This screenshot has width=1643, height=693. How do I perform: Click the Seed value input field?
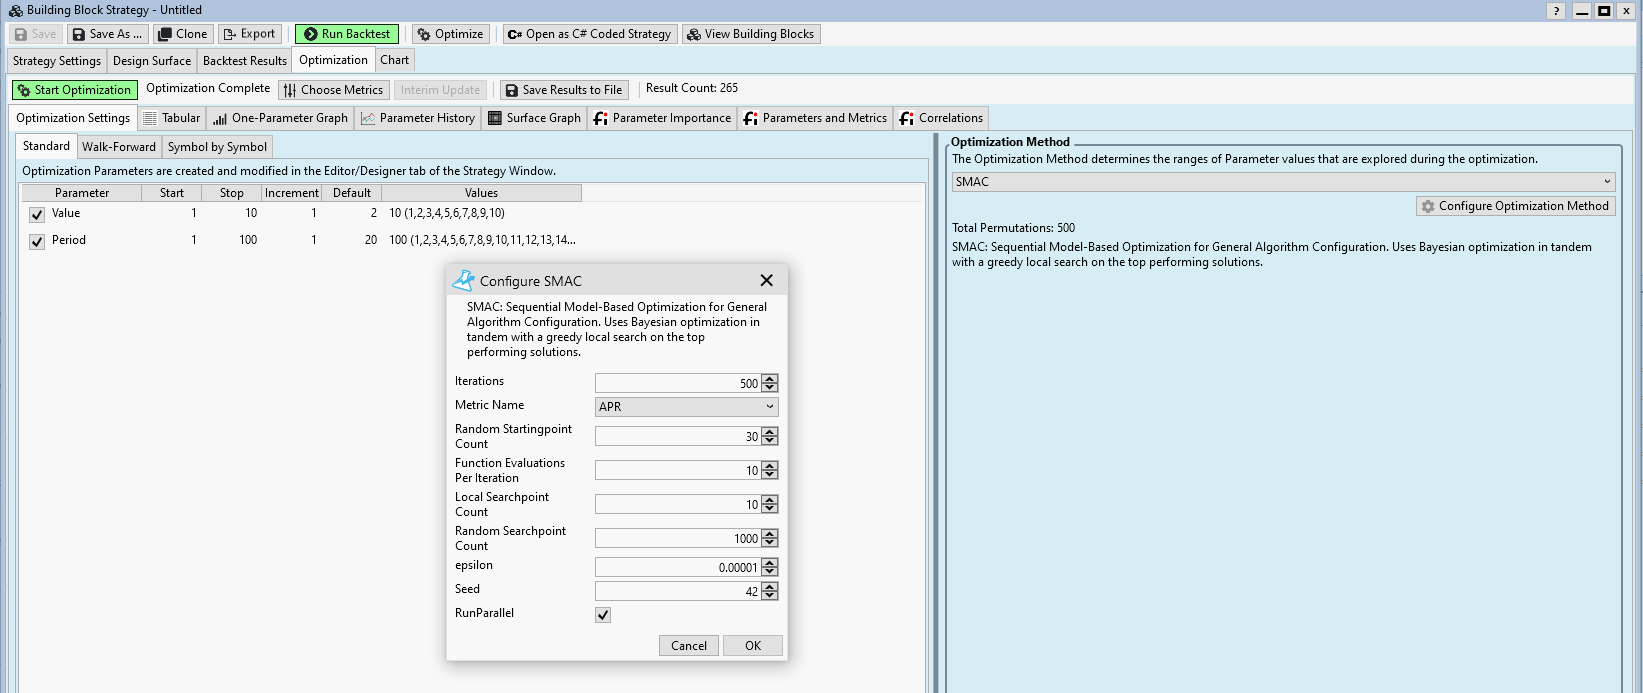coord(677,592)
